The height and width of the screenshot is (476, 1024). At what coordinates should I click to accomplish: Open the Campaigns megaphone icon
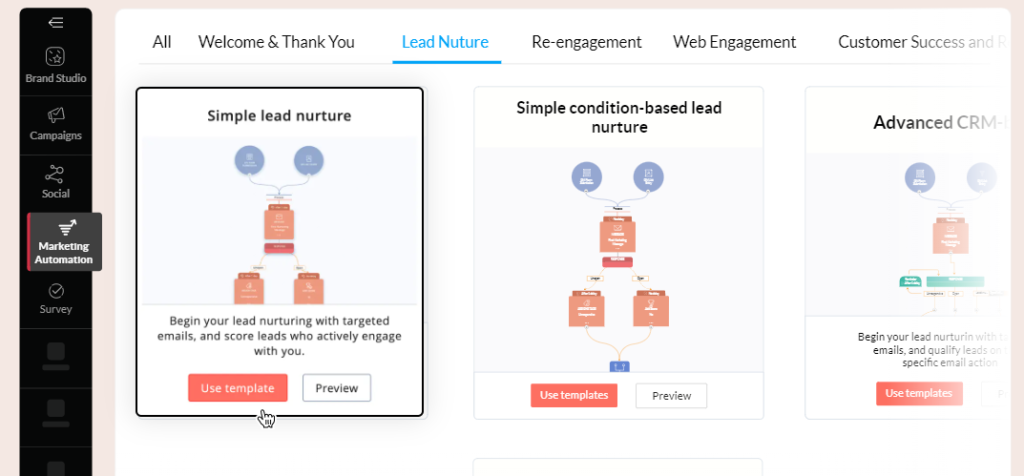[x=56, y=116]
